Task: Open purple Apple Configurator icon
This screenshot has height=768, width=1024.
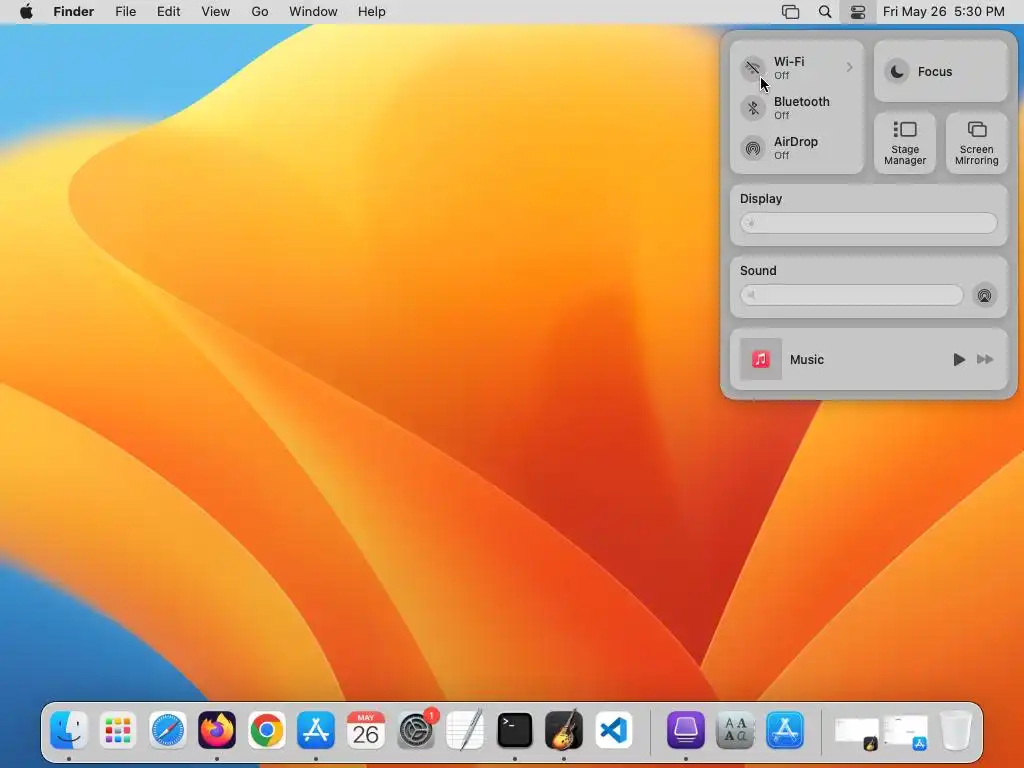Action: coord(686,730)
